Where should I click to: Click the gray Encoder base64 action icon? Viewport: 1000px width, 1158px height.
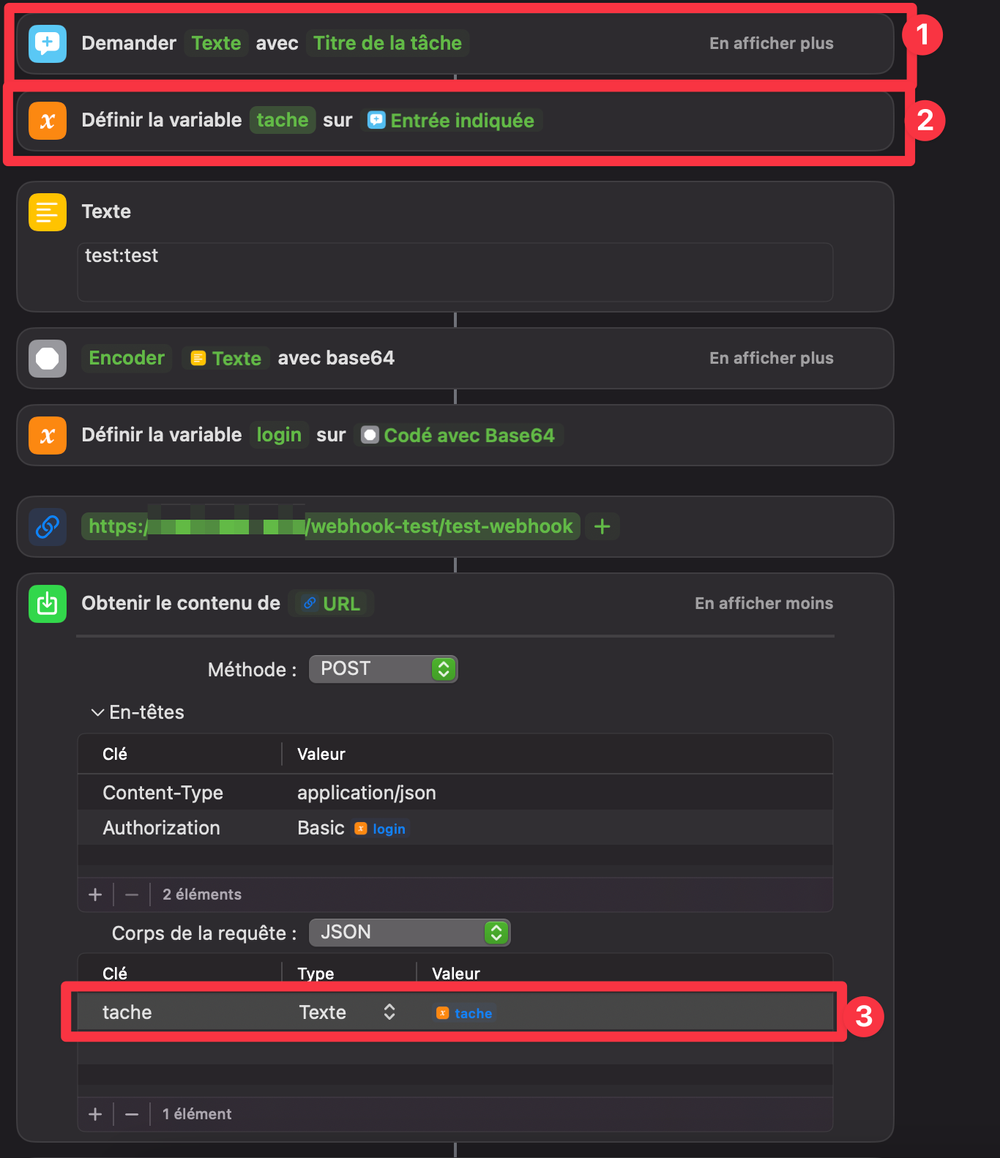47,358
